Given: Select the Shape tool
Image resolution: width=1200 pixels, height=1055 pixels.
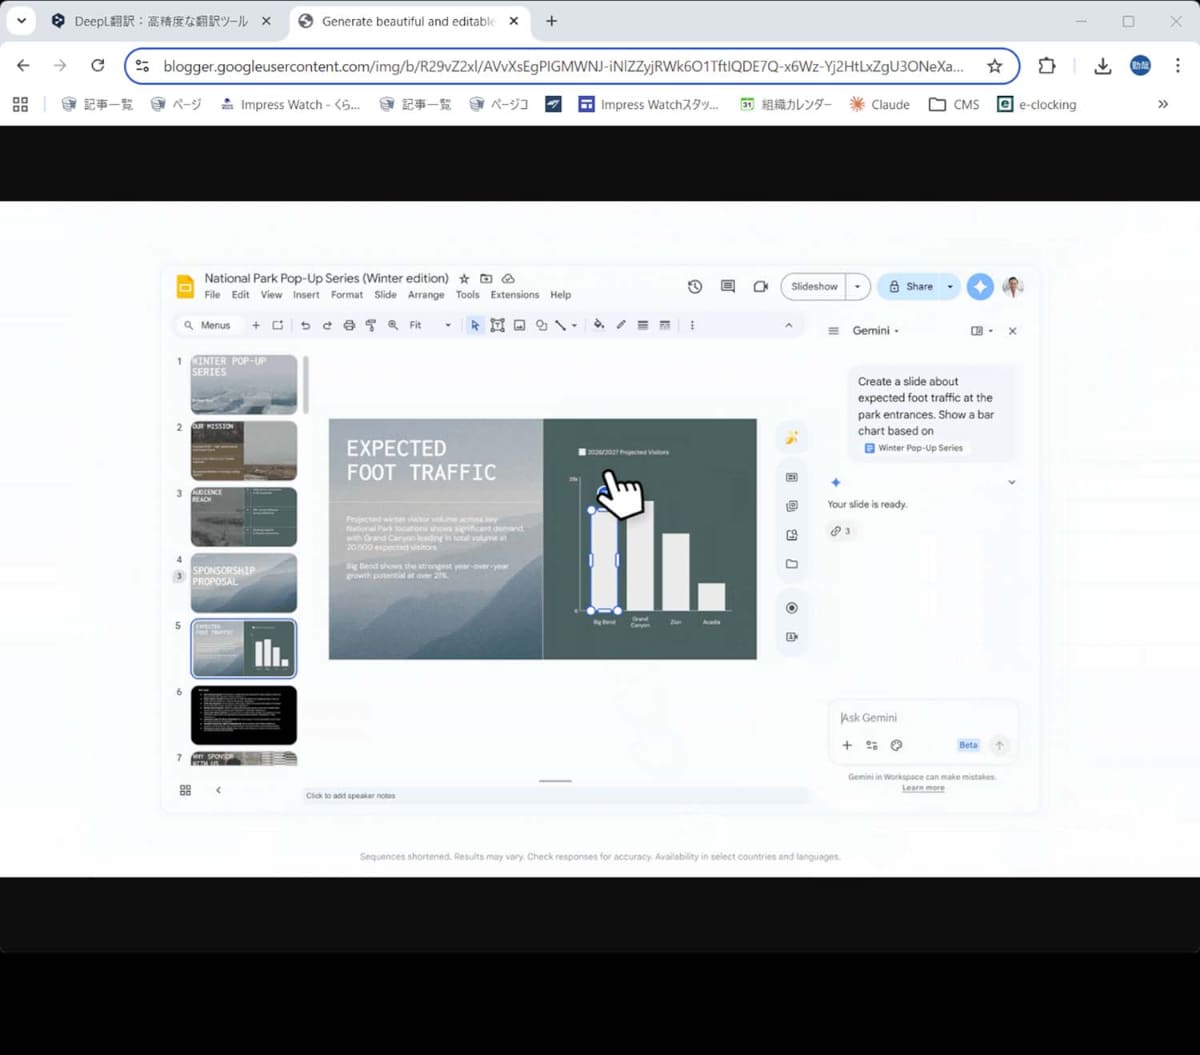Looking at the screenshot, I should 541,325.
